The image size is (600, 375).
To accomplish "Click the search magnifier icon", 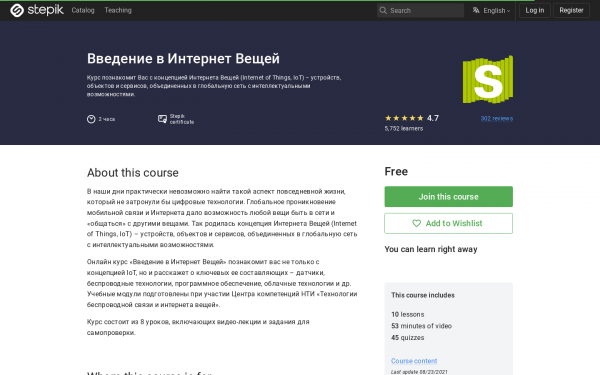I will (383, 10).
